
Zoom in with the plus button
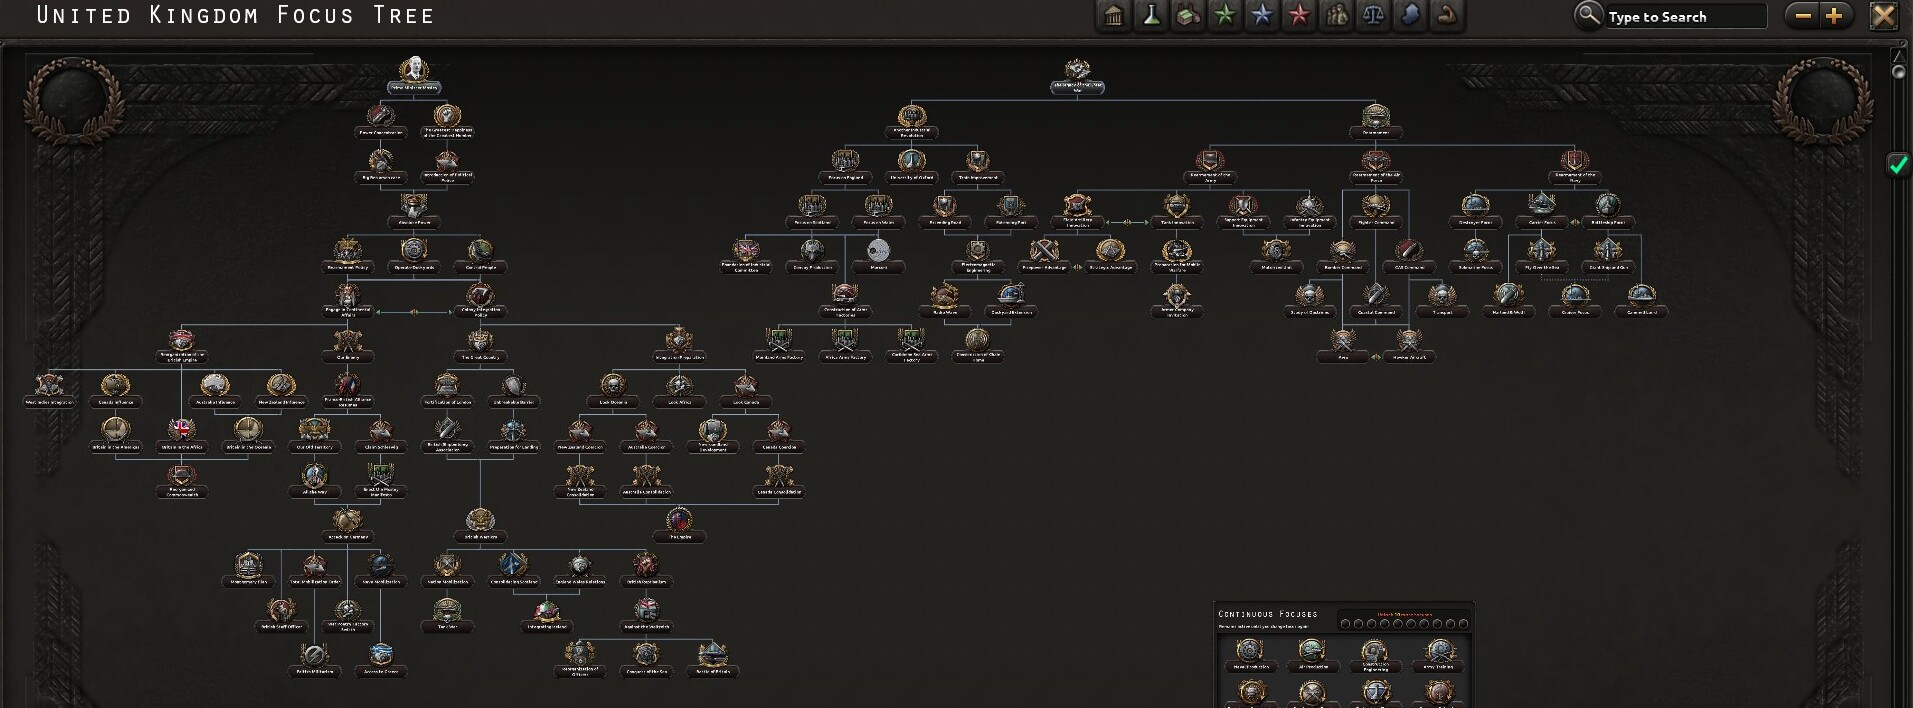[x=1834, y=16]
